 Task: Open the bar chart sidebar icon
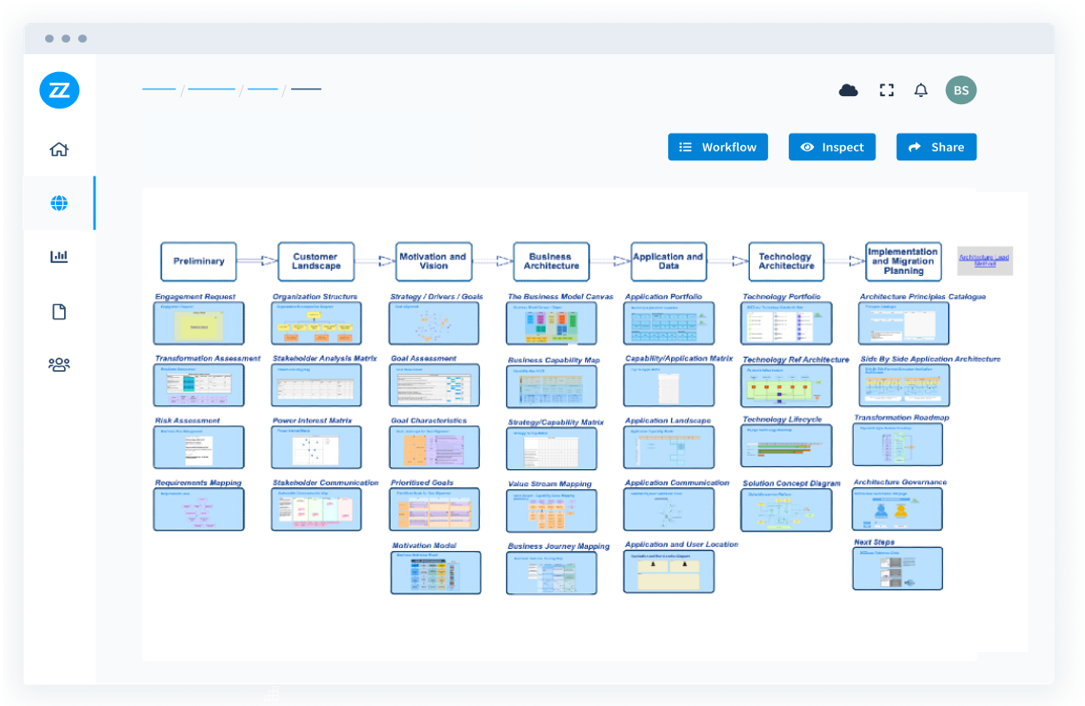[59, 256]
